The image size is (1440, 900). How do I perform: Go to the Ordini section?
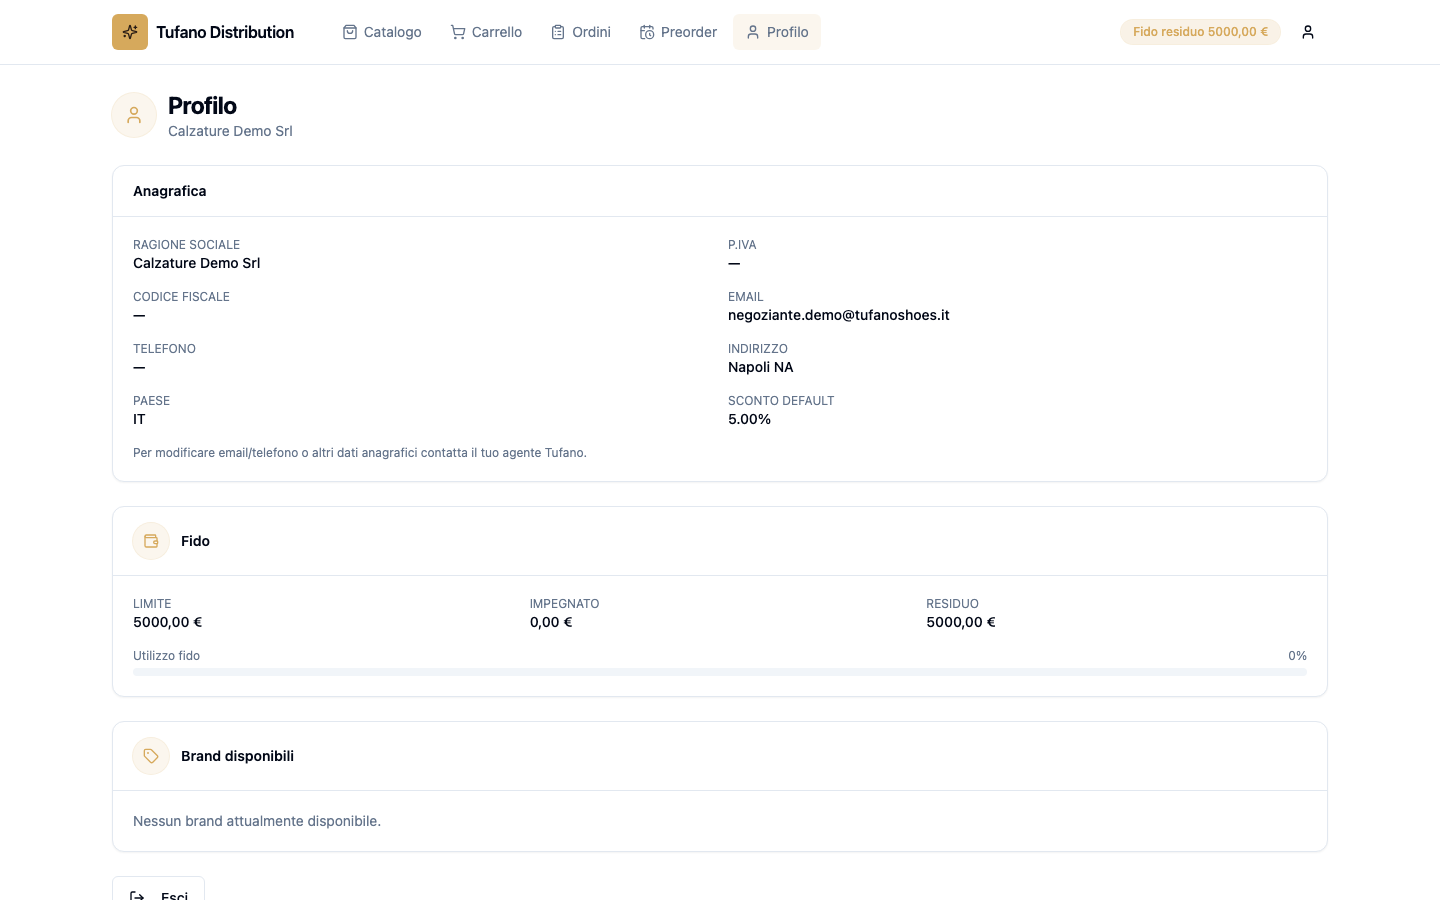(x=581, y=32)
